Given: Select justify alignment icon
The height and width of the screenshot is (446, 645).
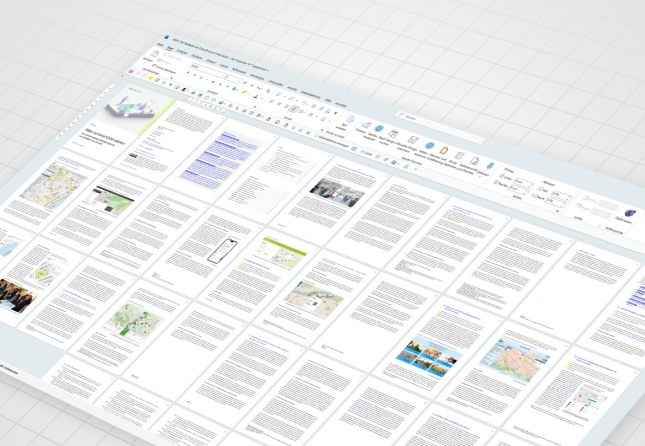Looking at the screenshot, I should click(x=294, y=109).
